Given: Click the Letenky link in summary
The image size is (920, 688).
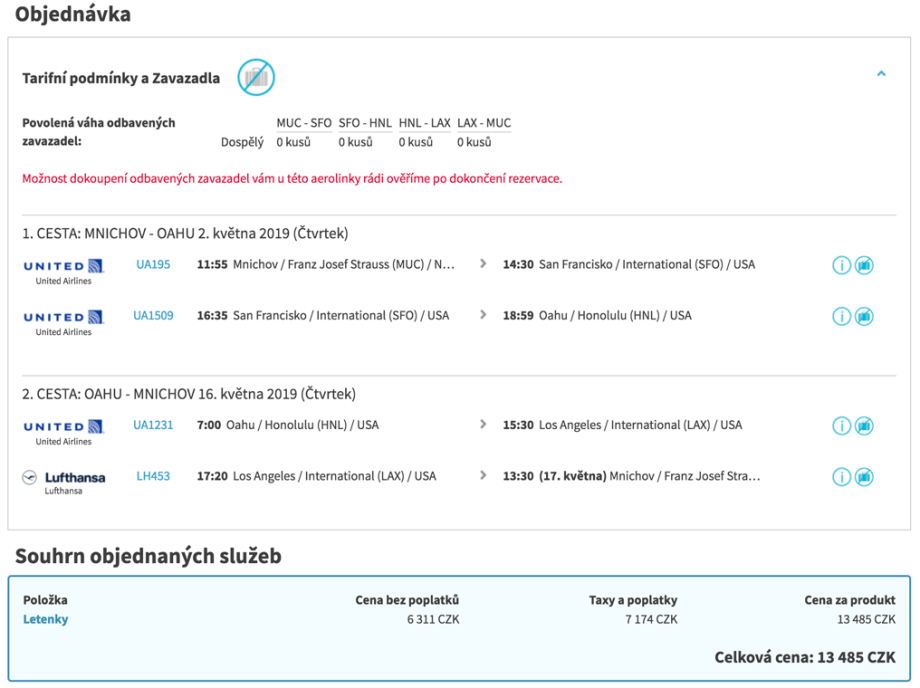Looking at the screenshot, I should pos(45,620).
